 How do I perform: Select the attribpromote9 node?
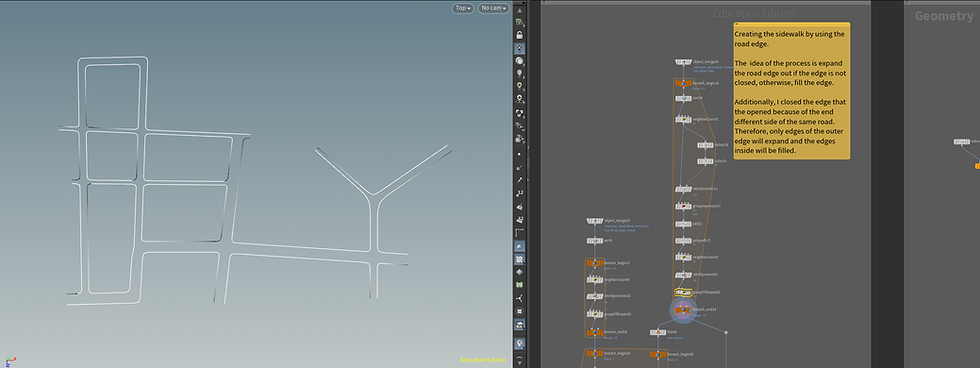click(683, 274)
